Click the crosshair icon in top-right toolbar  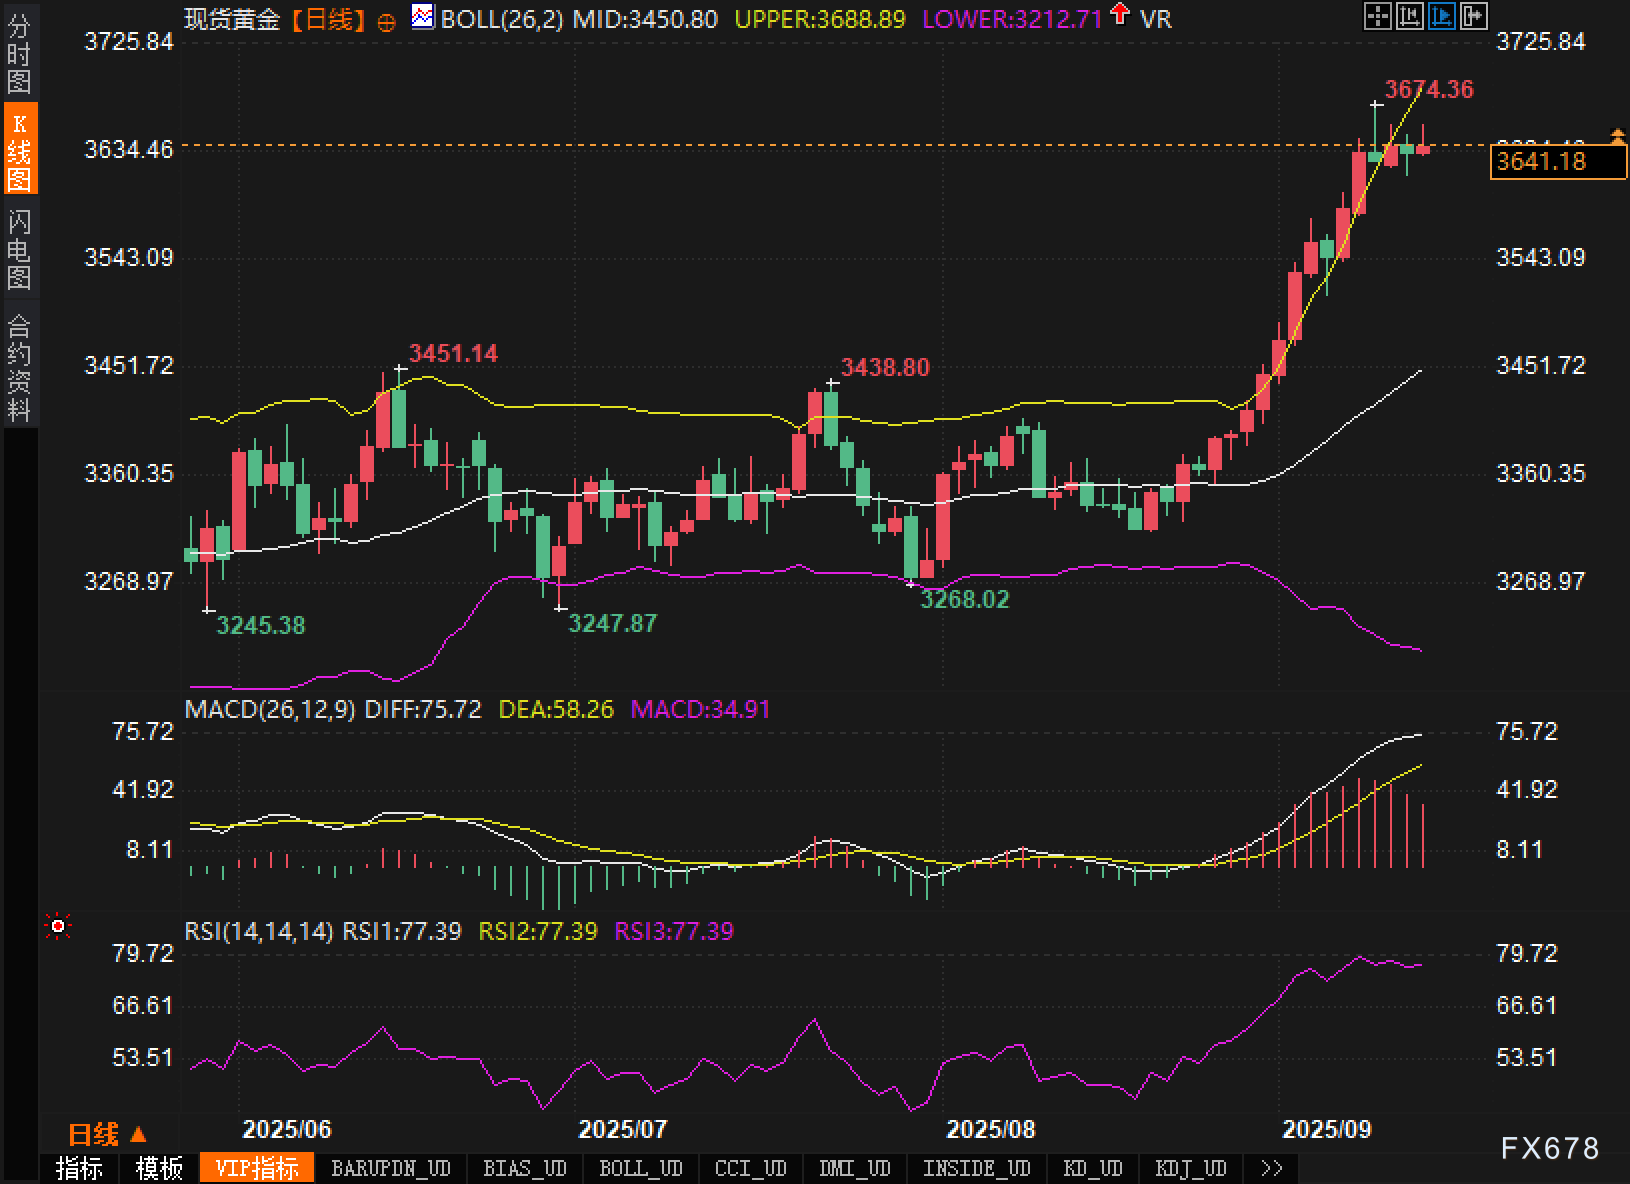click(x=1377, y=16)
